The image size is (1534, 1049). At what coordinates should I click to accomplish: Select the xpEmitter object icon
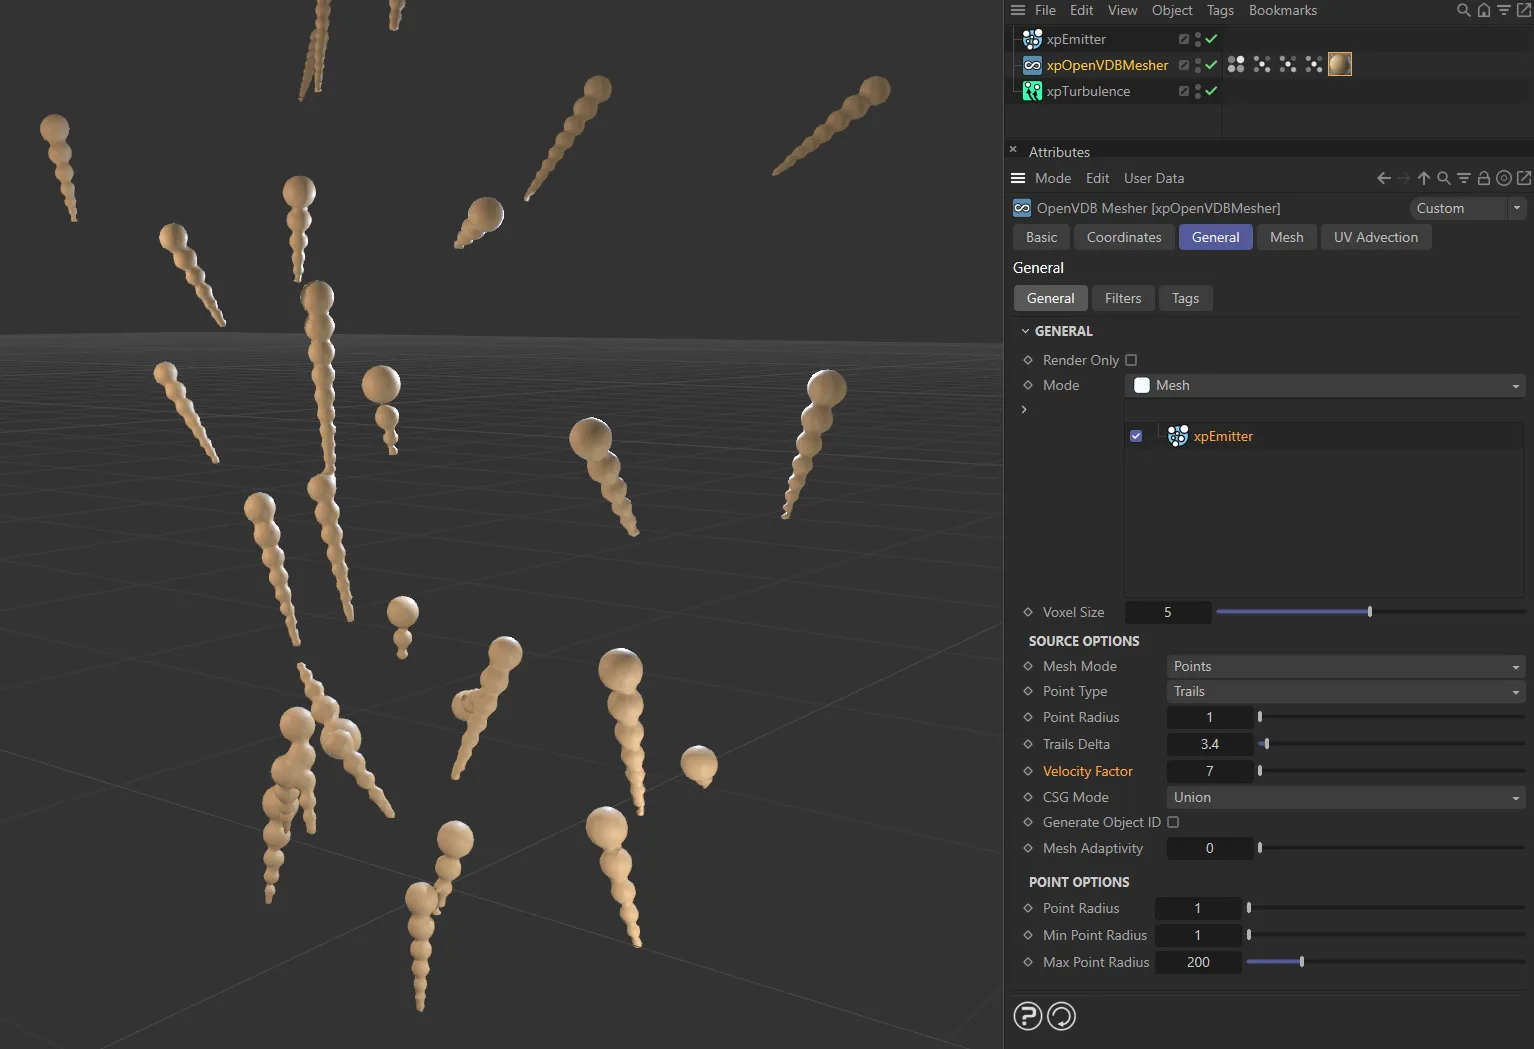1032,39
